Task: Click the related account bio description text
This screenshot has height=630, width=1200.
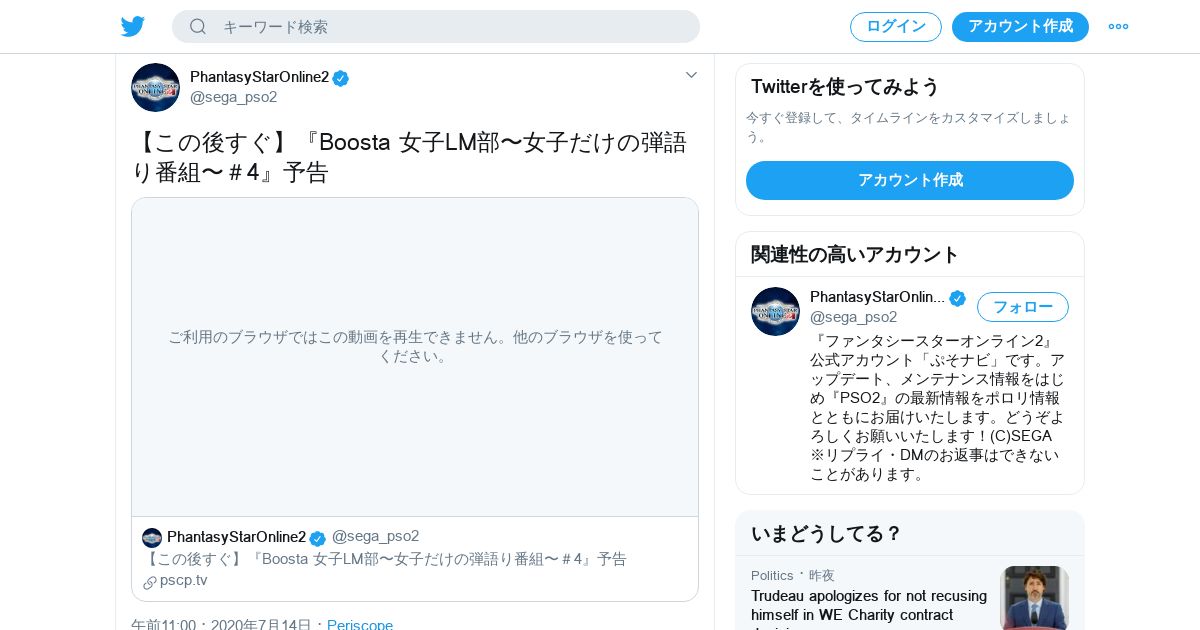Action: [938, 408]
